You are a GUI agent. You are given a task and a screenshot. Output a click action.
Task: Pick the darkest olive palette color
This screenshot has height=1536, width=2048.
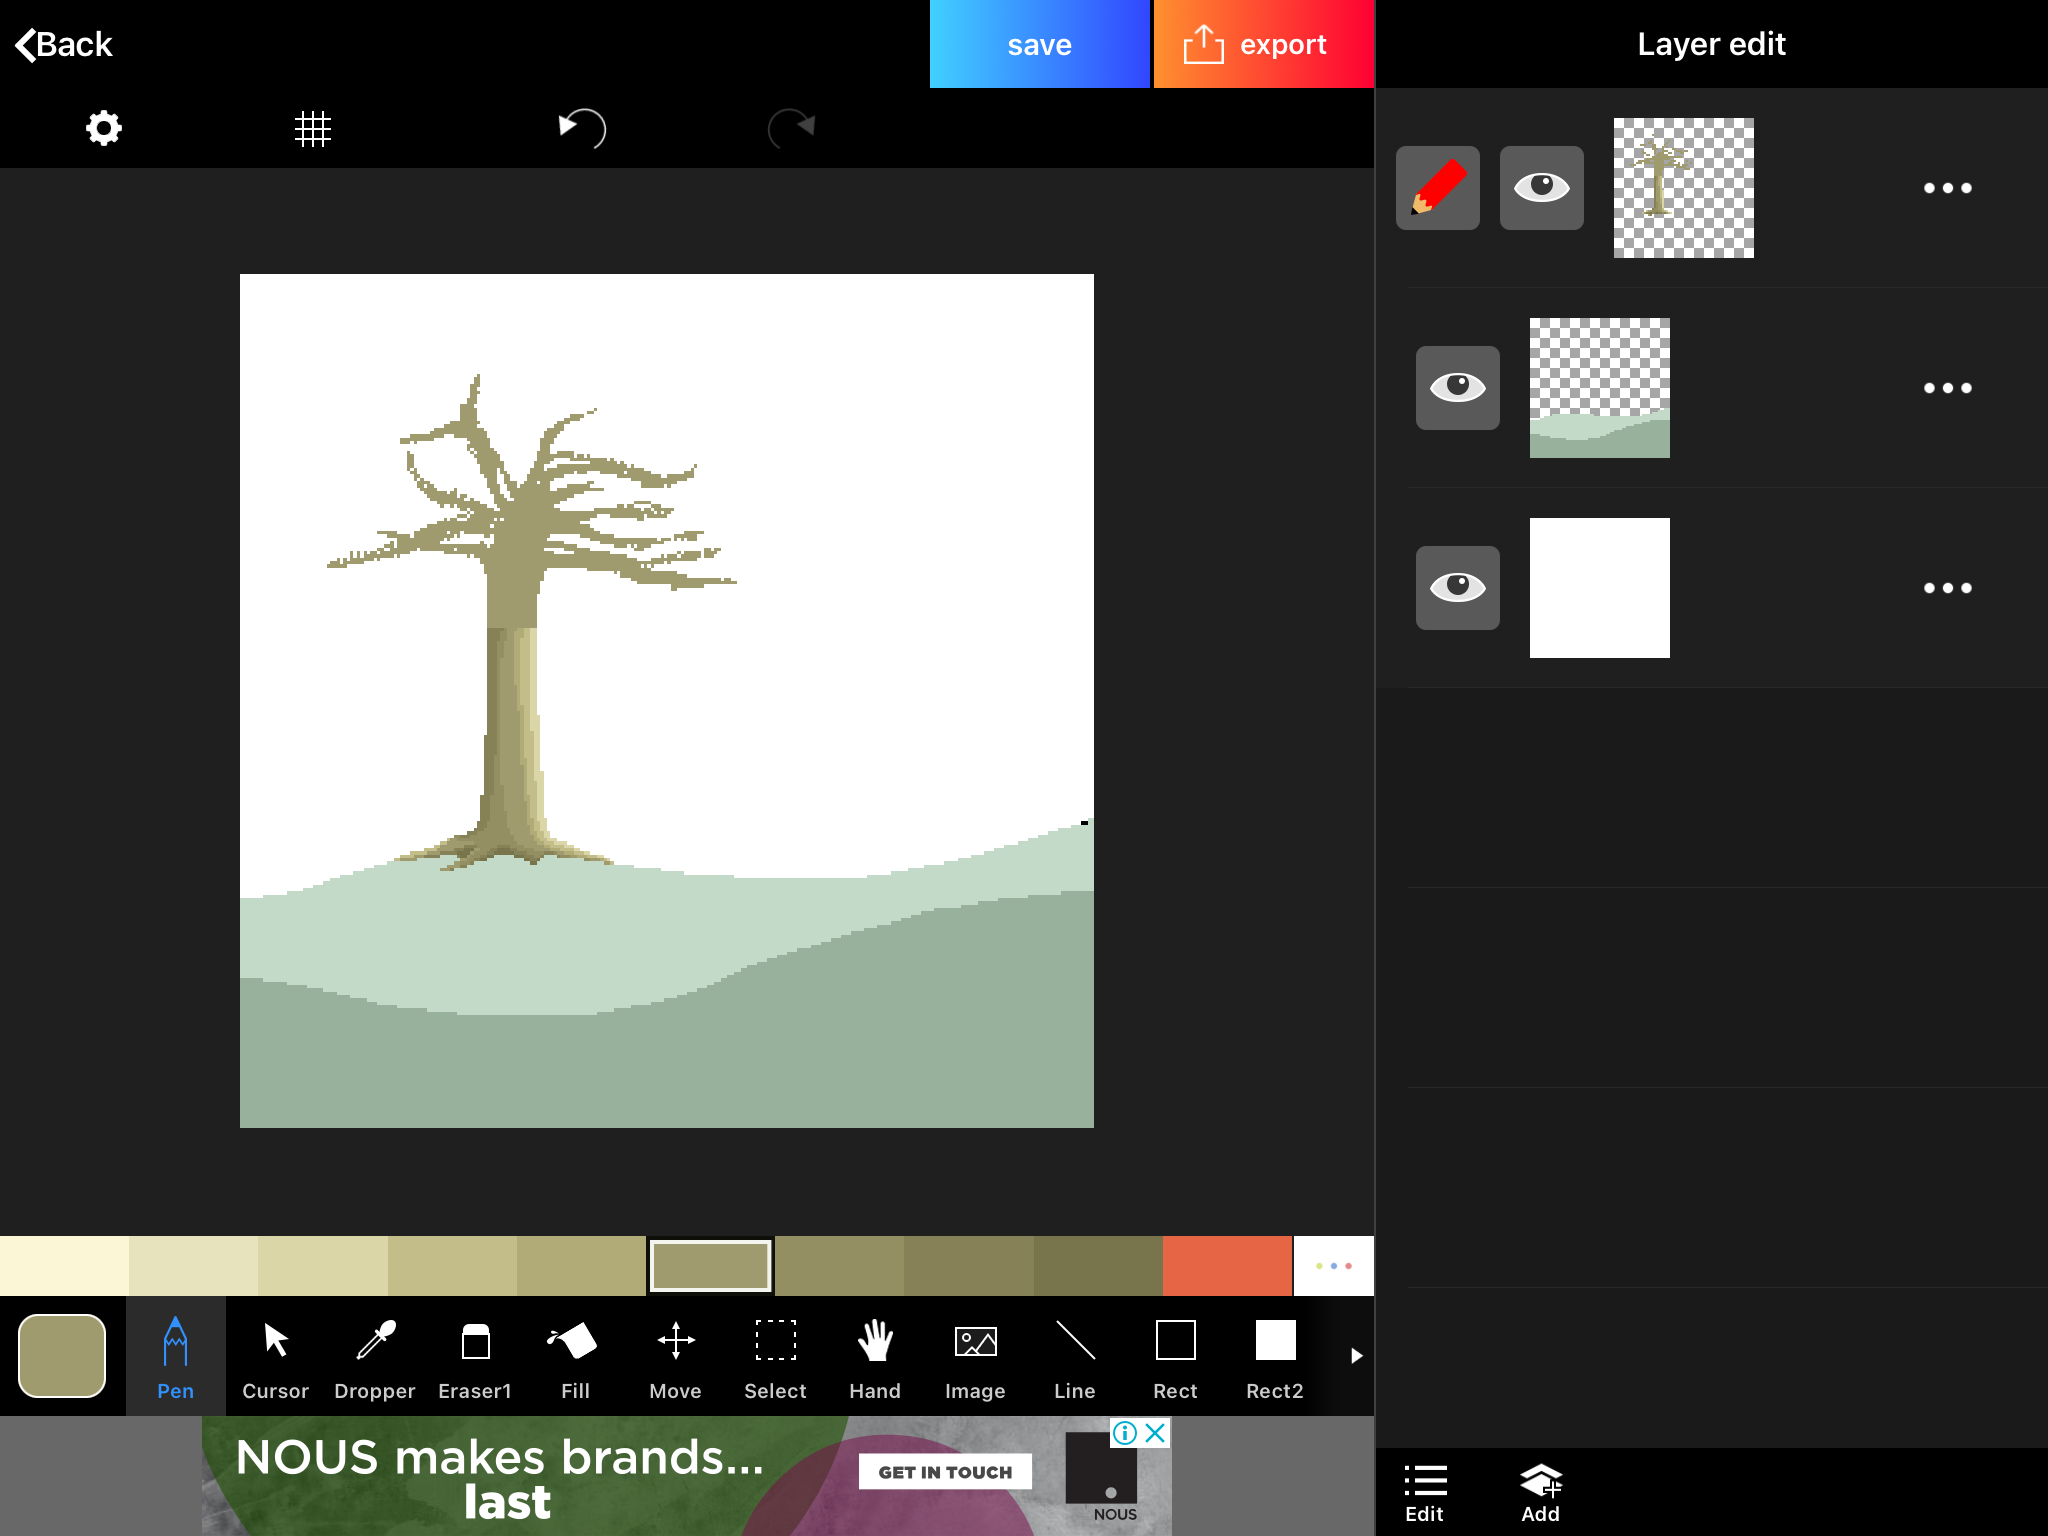click(x=1098, y=1266)
